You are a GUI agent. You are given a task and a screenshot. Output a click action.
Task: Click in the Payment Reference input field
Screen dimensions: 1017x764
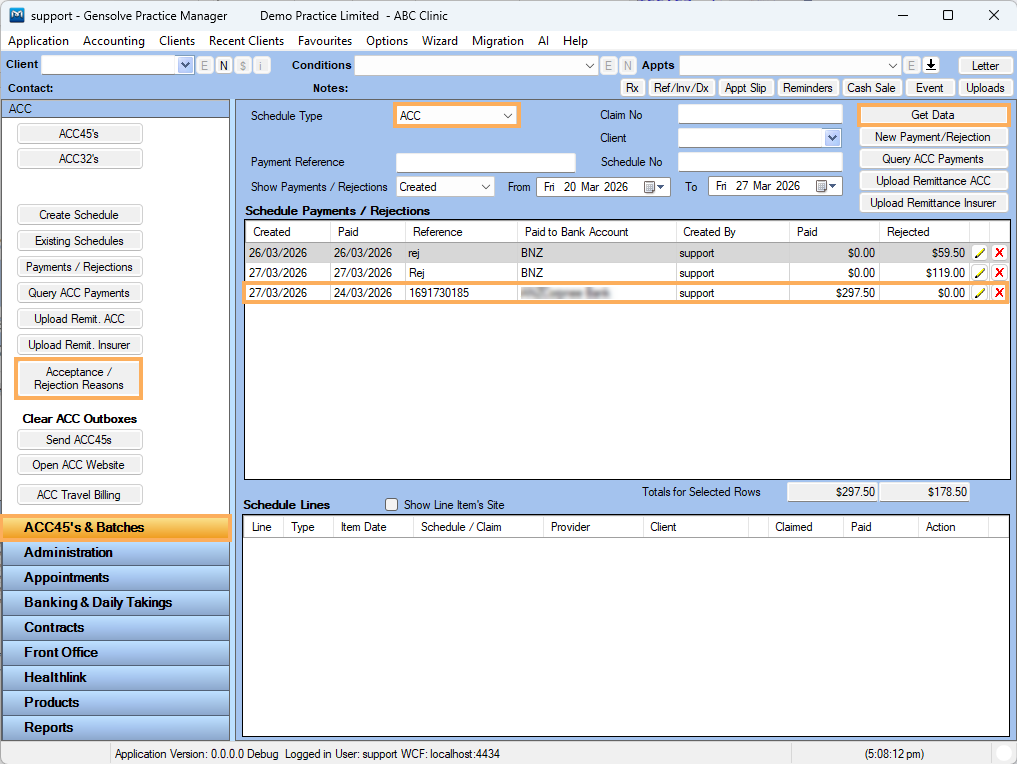click(485, 162)
